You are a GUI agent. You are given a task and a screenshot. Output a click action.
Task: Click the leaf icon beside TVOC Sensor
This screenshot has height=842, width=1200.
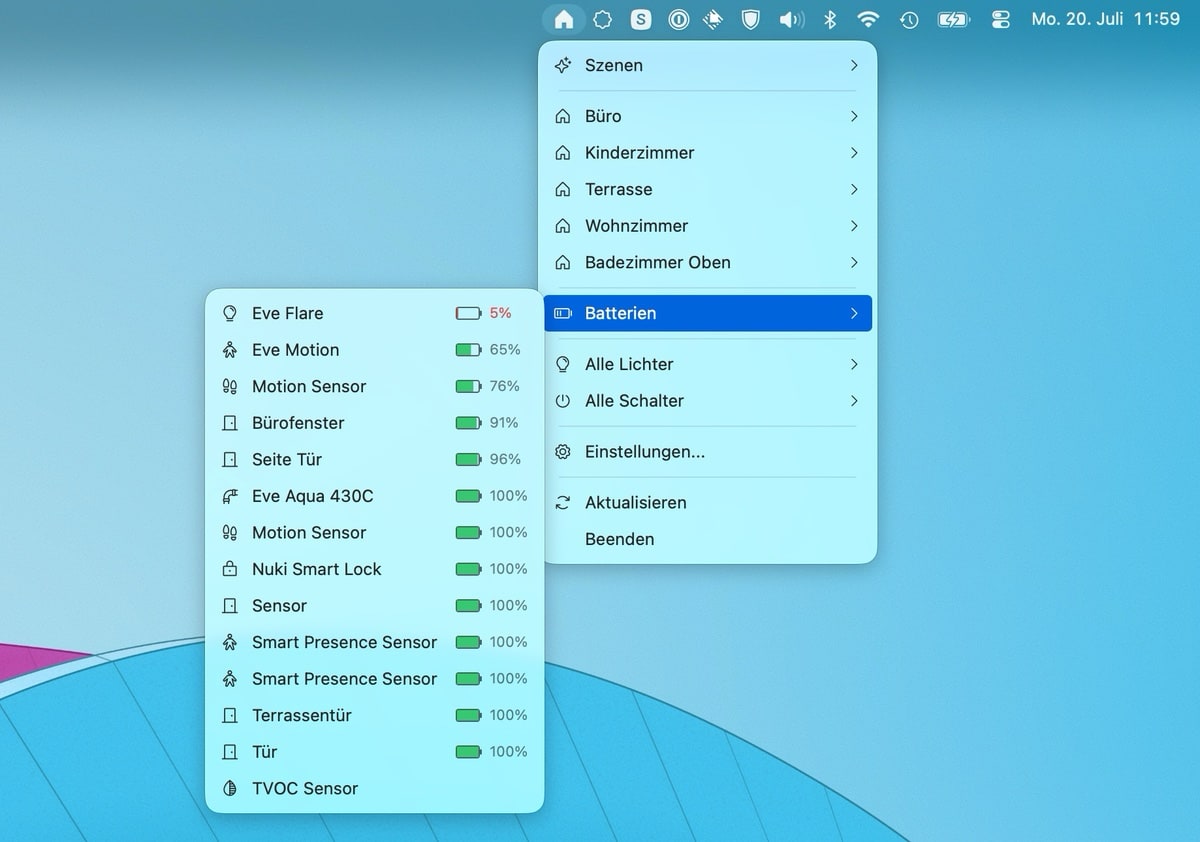coord(230,788)
